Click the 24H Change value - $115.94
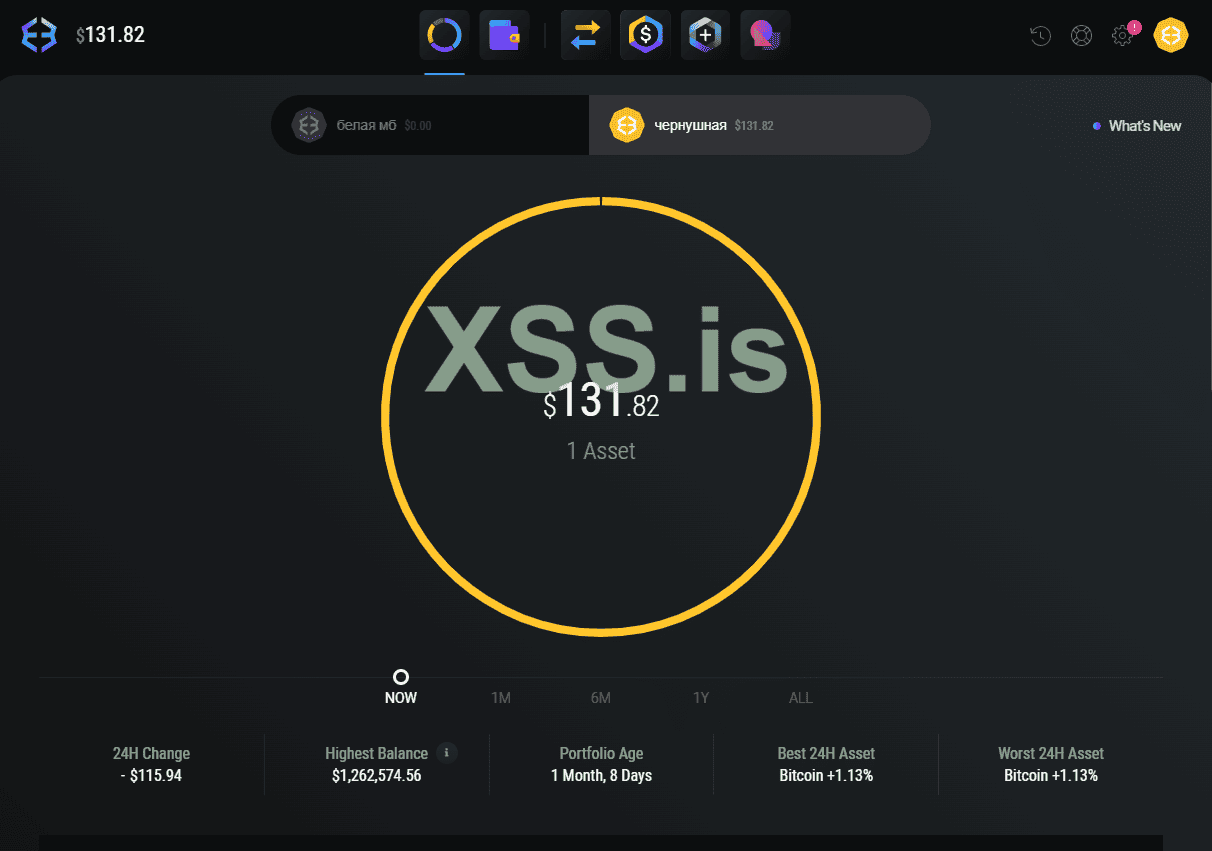 (151, 775)
